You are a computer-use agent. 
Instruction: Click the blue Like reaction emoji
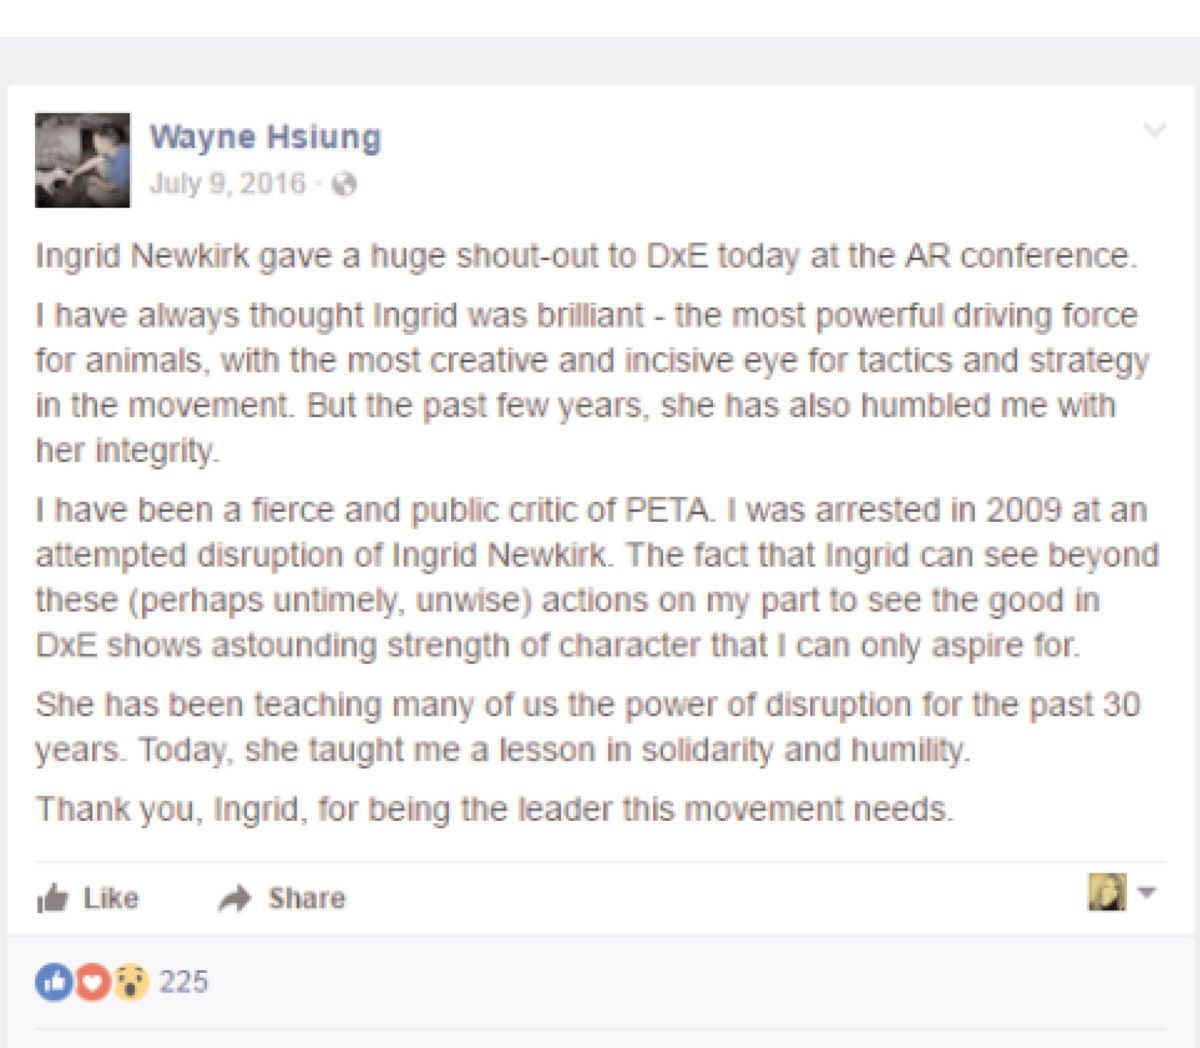point(52,982)
